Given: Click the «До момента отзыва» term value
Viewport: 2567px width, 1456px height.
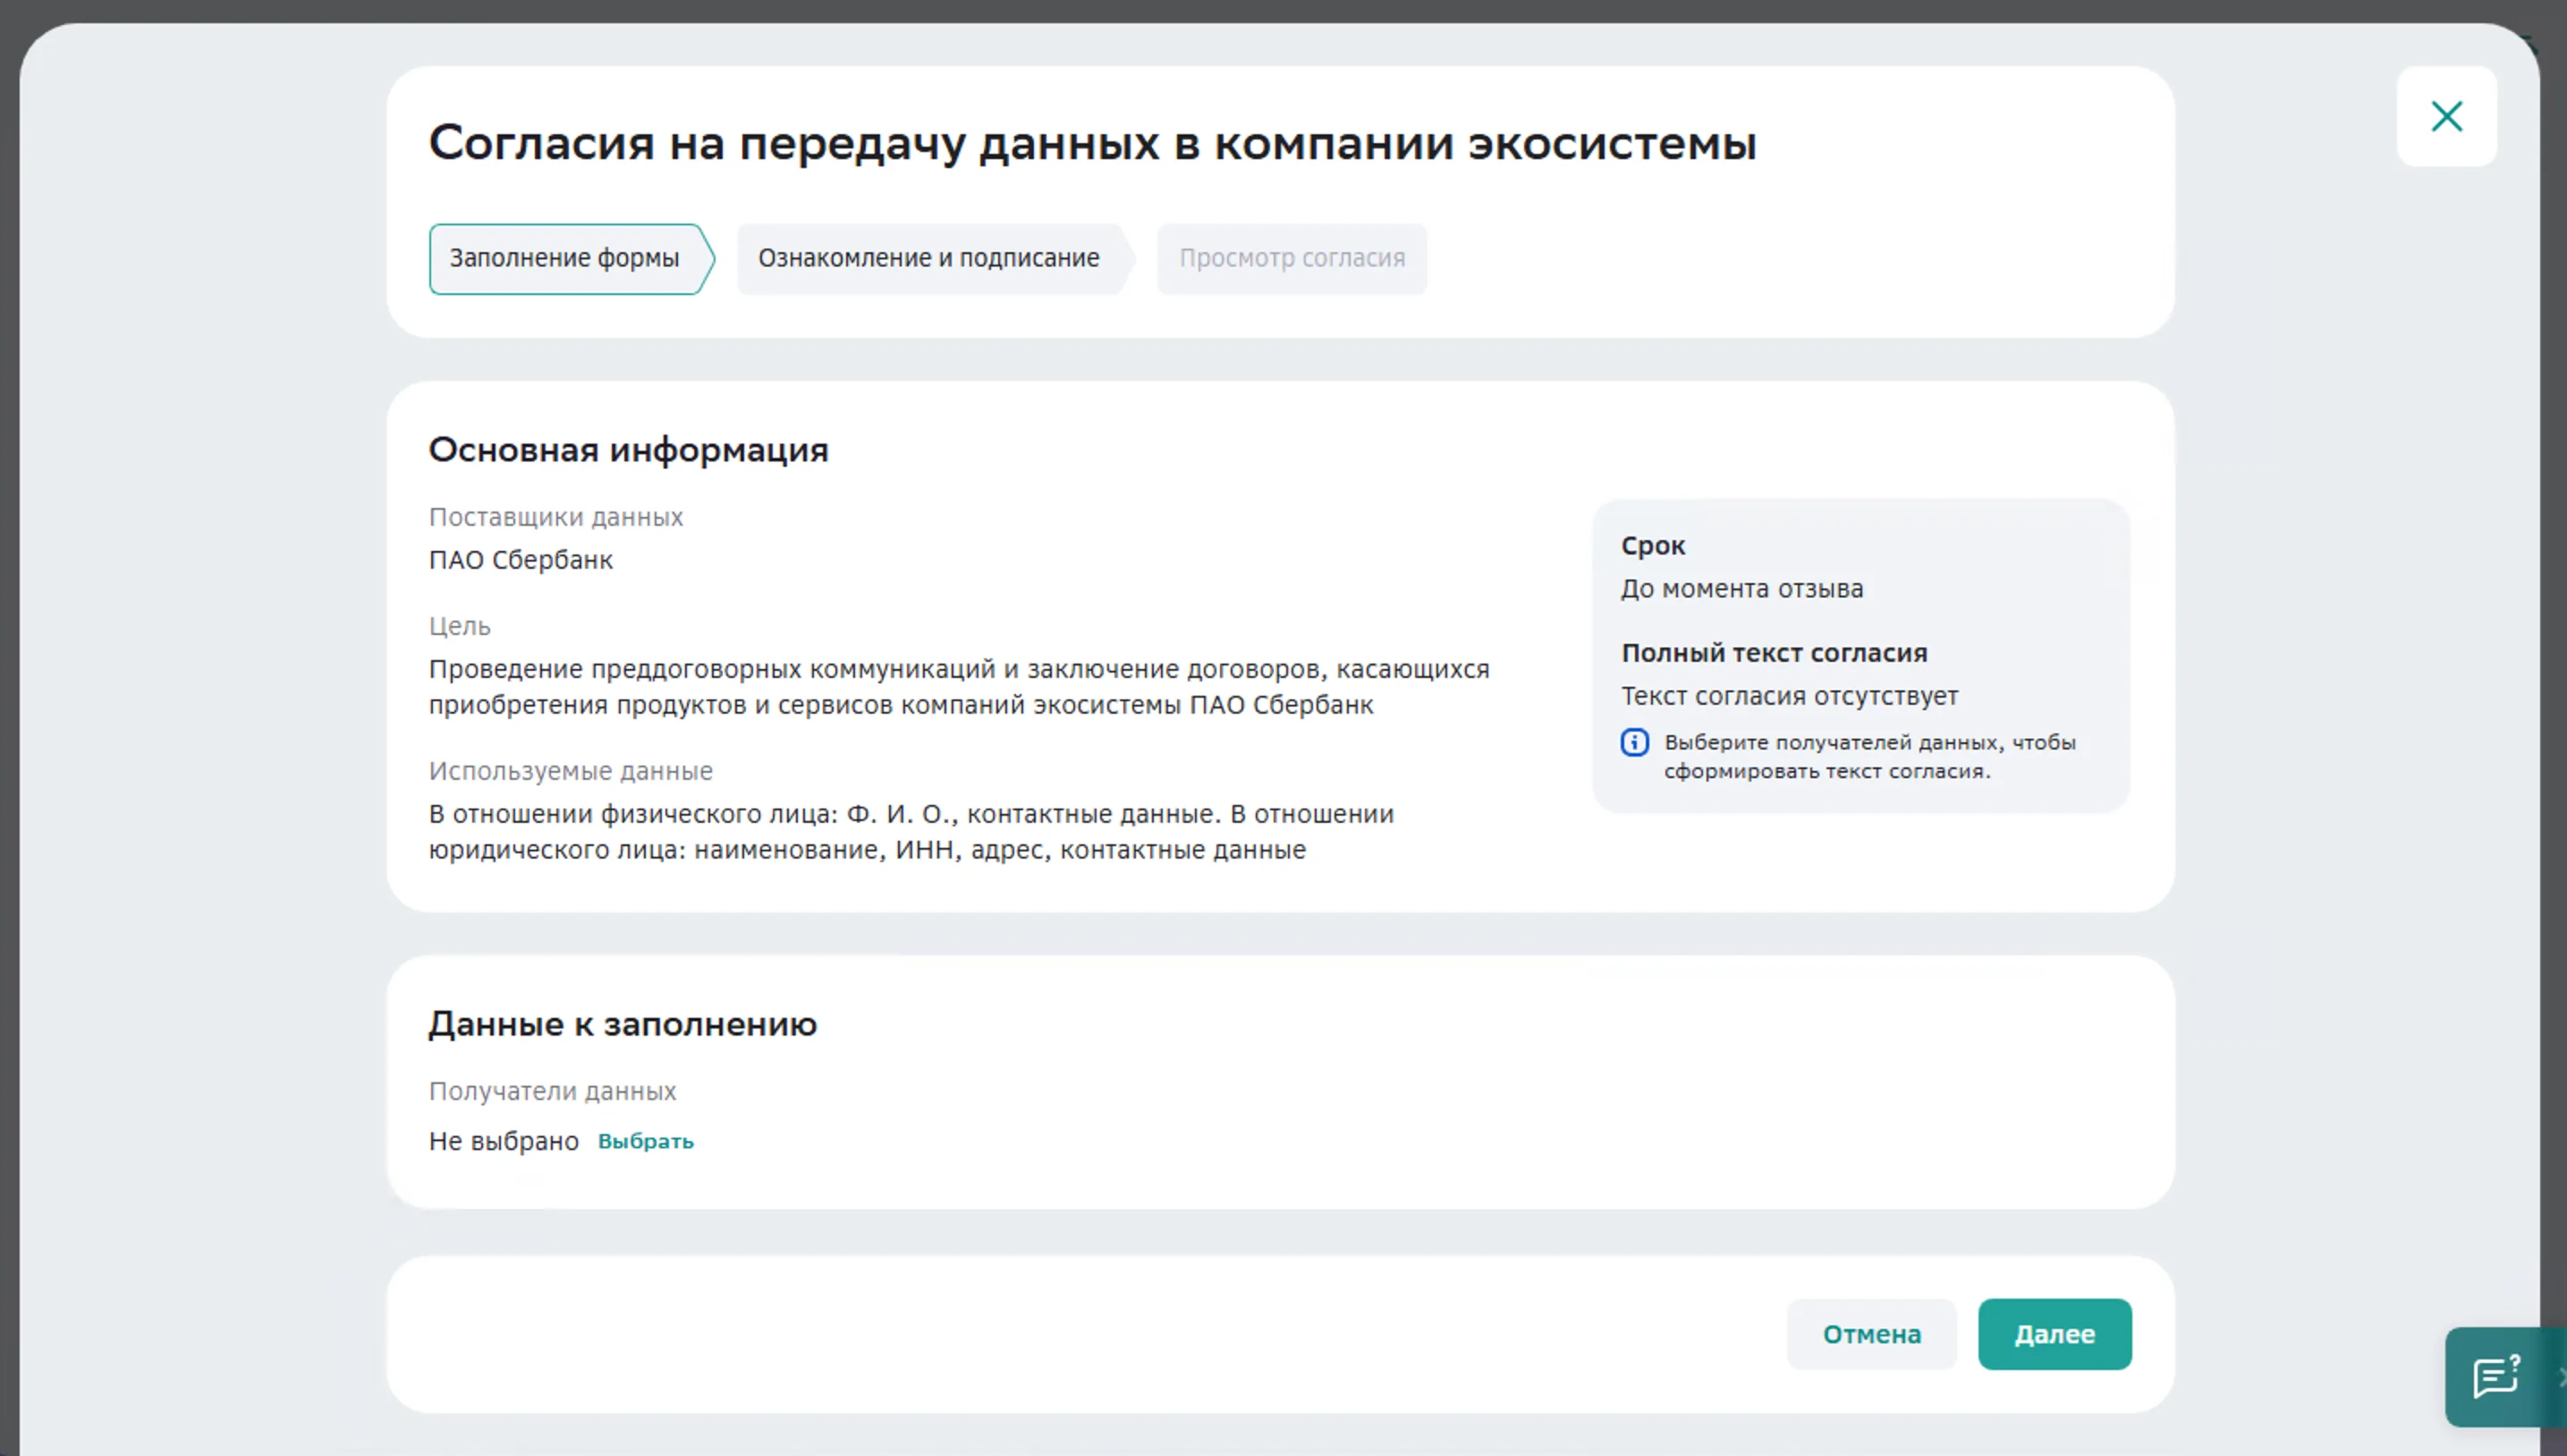Looking at the screenshot, I should (x=1741, y=589).
